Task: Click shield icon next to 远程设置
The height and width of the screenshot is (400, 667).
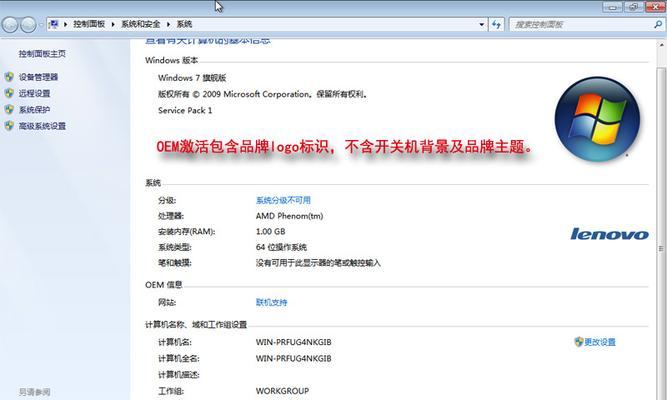Action: (x=9, y=93)
